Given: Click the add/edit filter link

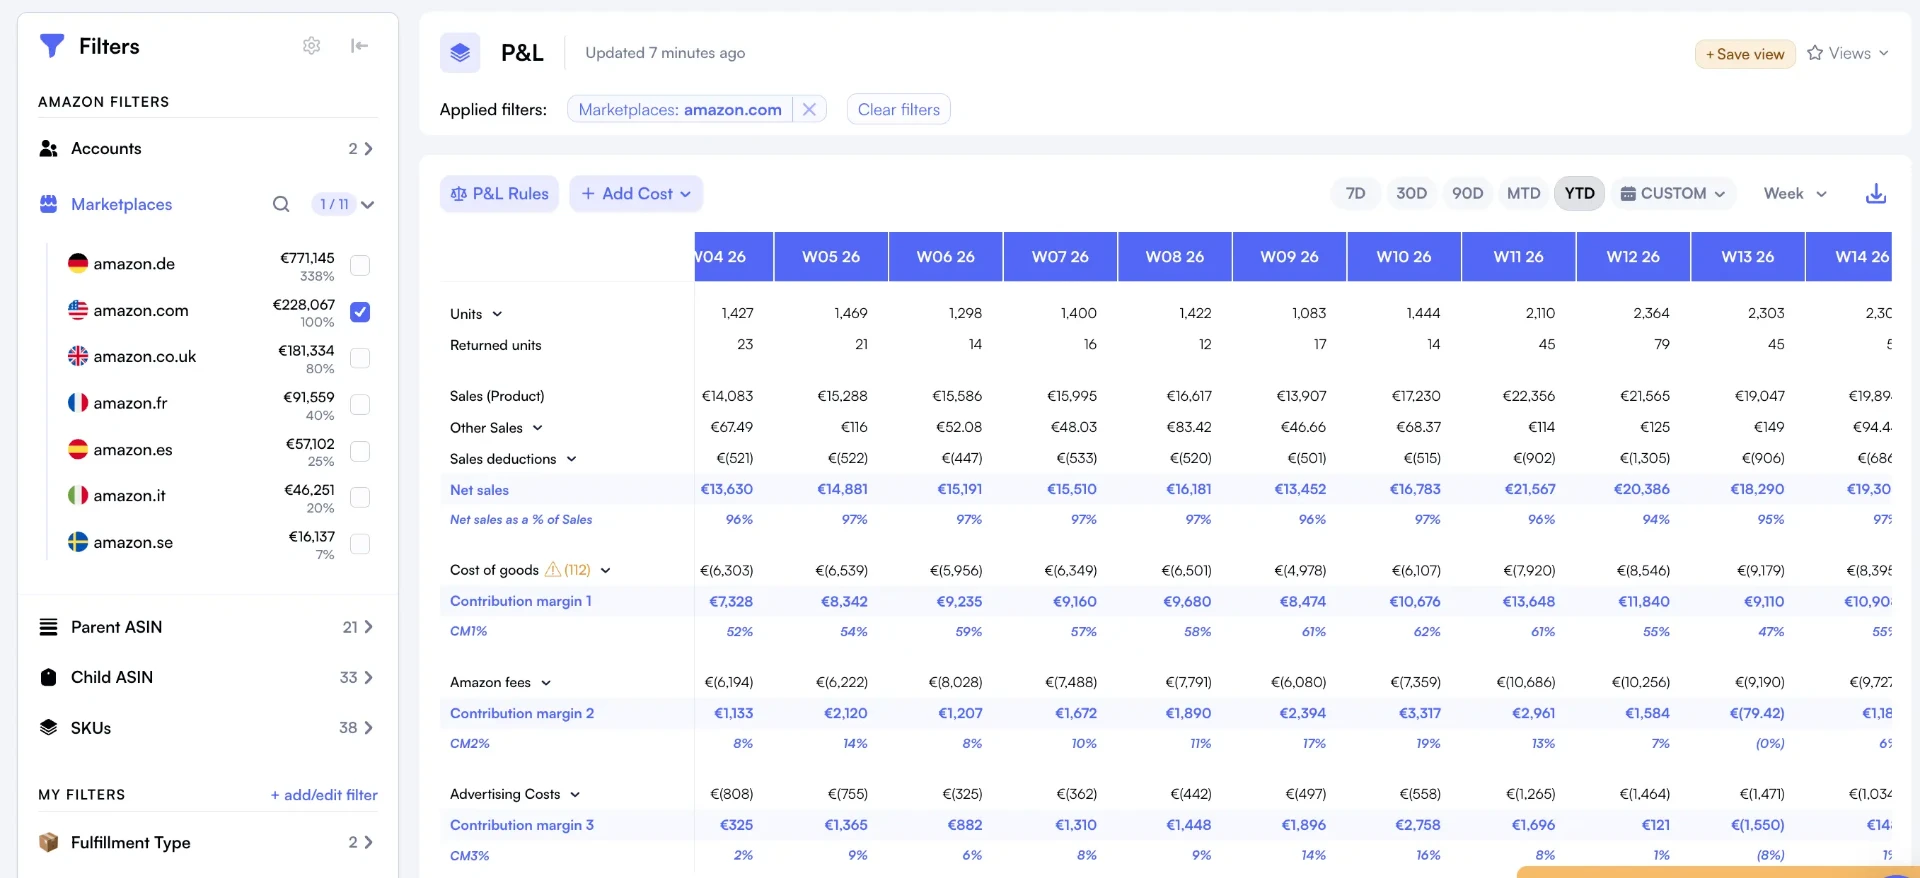Looking at the screenshot, I should (324, 795).
